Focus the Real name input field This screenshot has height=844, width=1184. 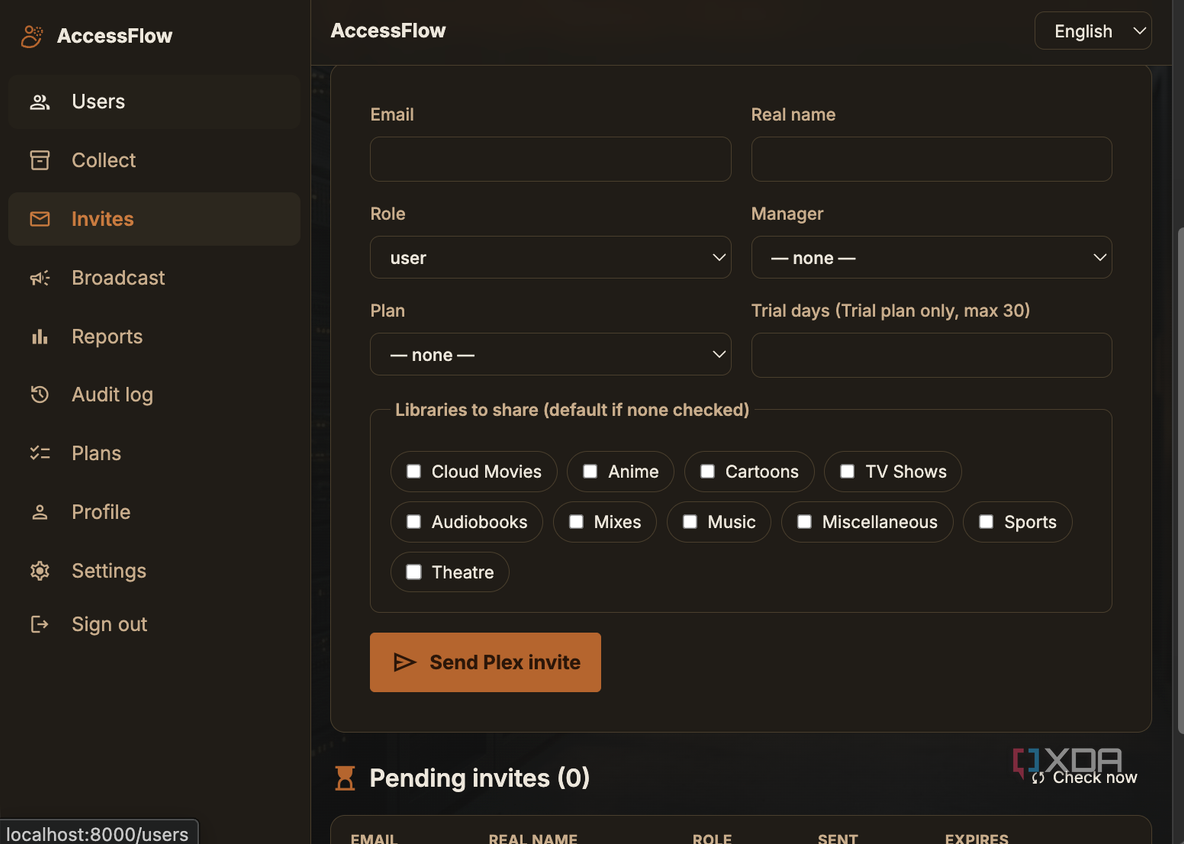pyautogui.click(x=931, y=159)
